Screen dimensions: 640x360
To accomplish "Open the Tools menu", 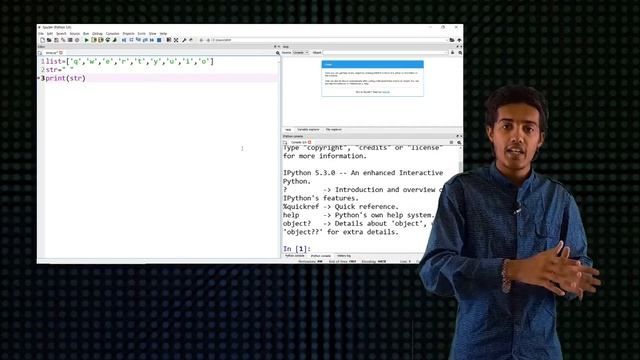I will click(142, 33).
